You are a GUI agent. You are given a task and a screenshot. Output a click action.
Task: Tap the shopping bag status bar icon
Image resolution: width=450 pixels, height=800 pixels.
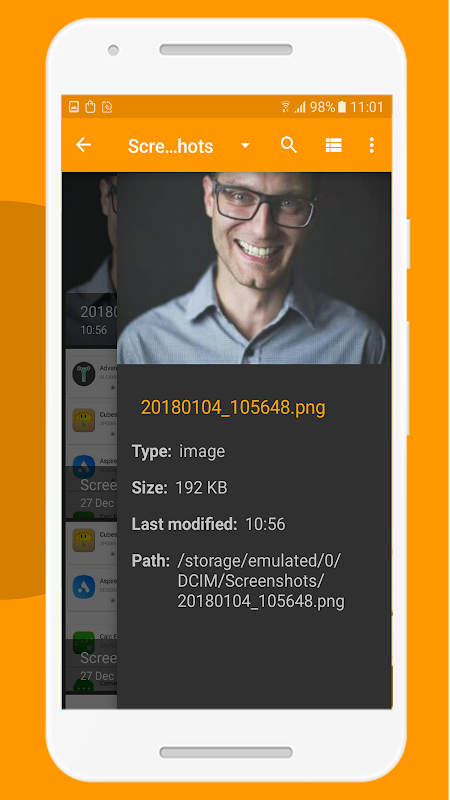(x=90, y=107)
